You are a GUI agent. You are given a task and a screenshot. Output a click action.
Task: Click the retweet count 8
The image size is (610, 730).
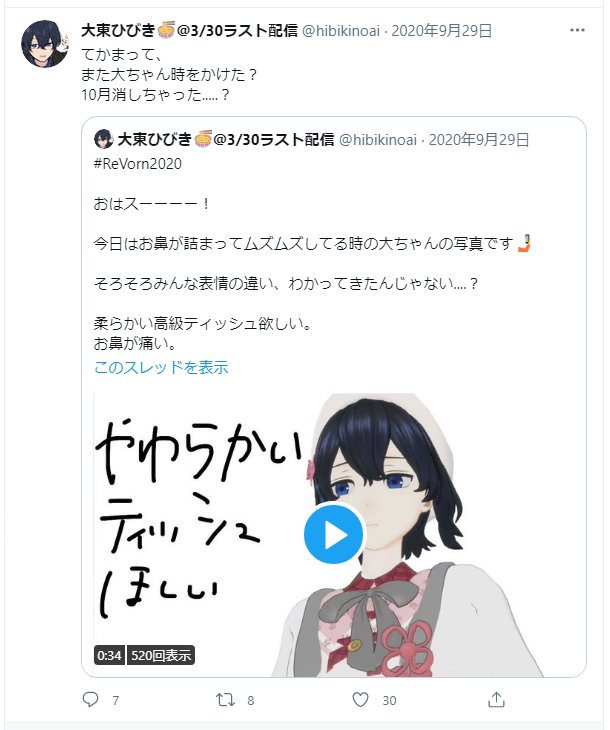tap(251, 700)
